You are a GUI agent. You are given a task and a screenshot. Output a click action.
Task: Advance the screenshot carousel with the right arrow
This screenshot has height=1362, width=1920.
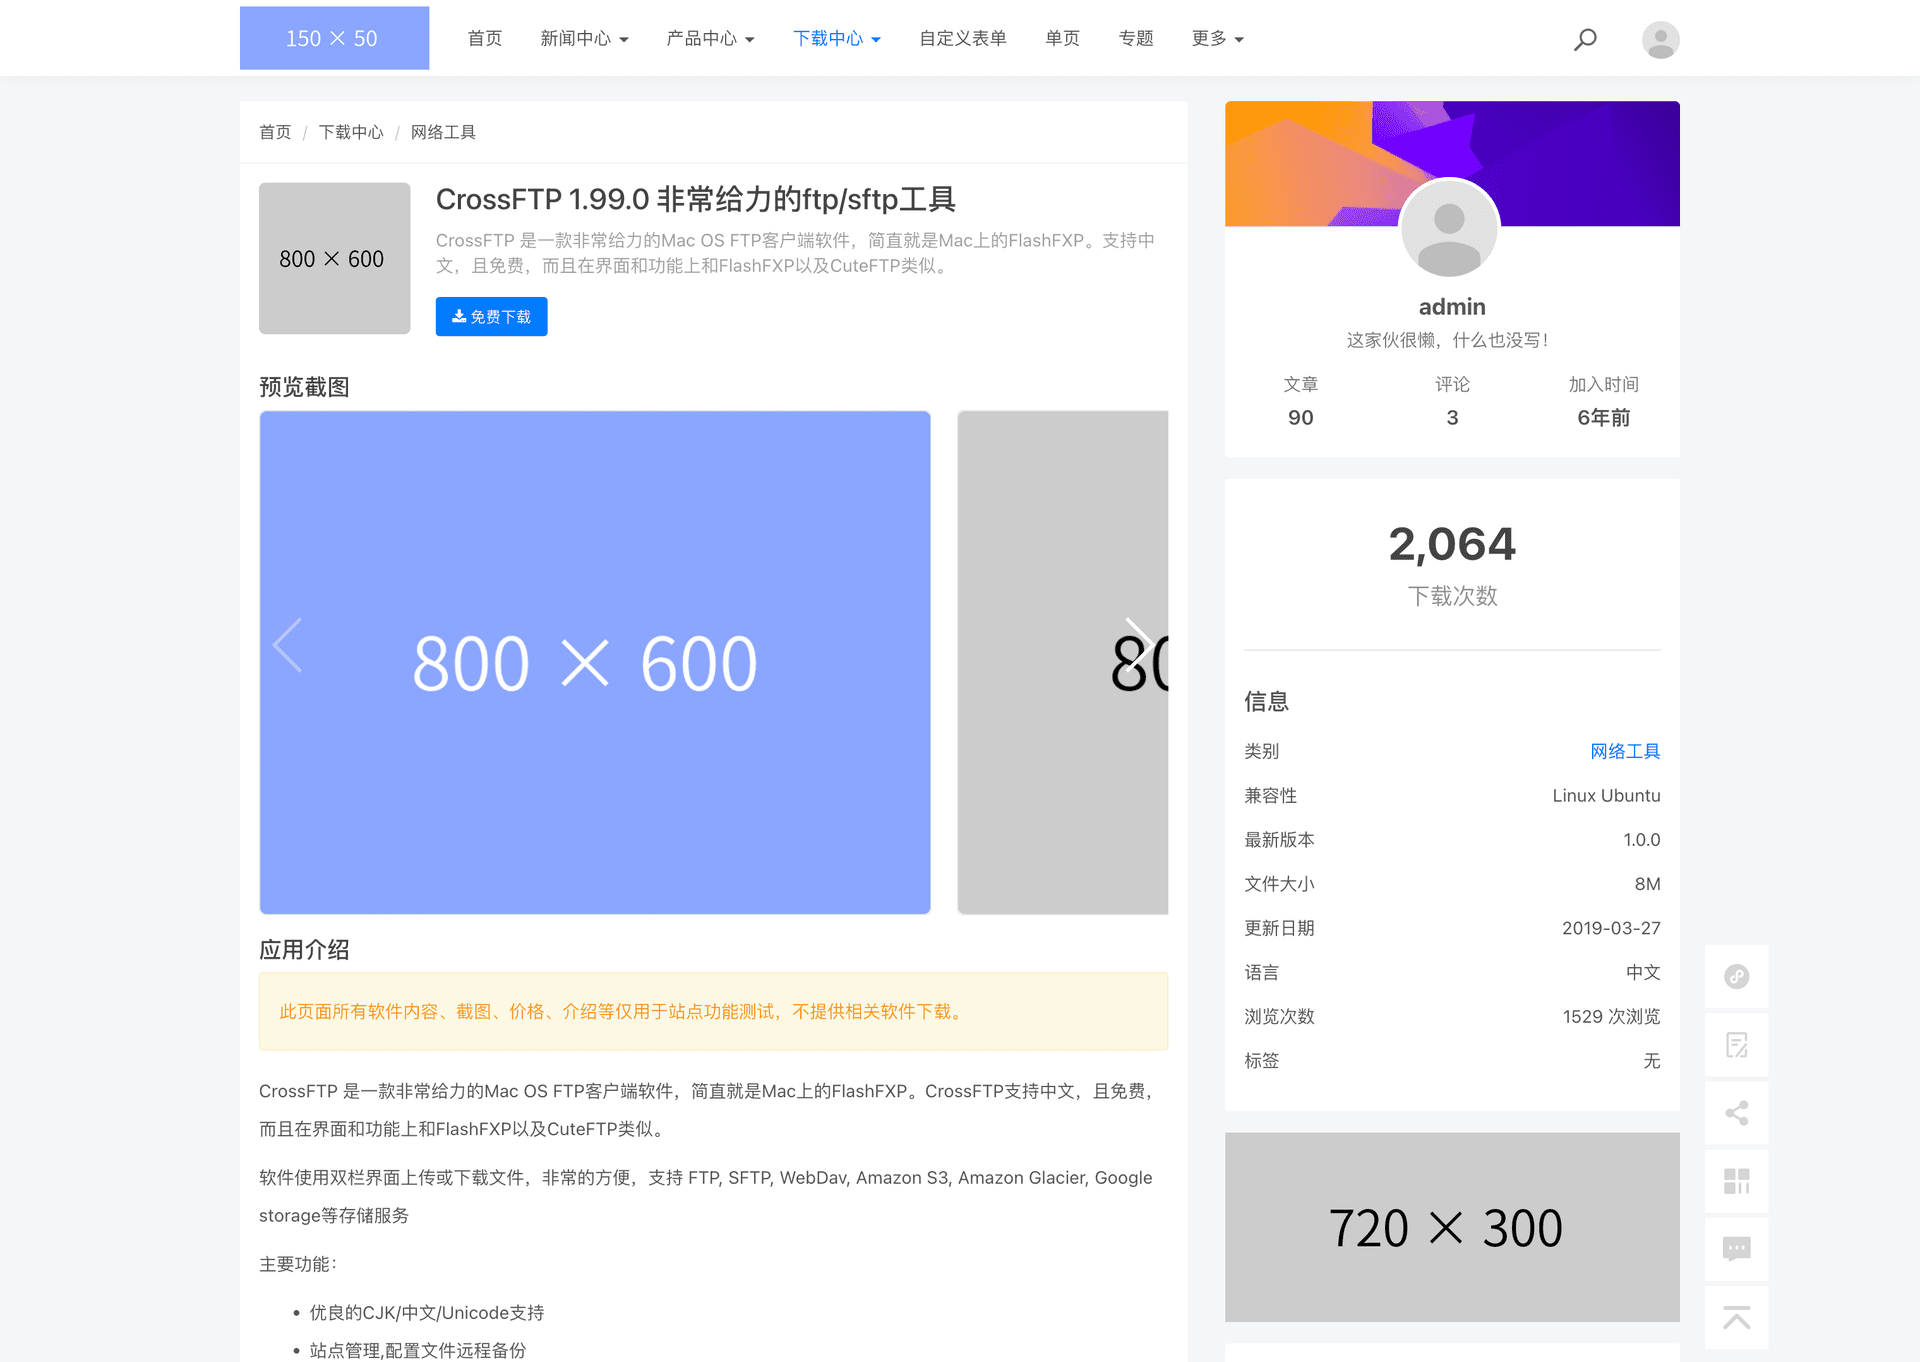pyautogui.click(x=1139, y=645)
